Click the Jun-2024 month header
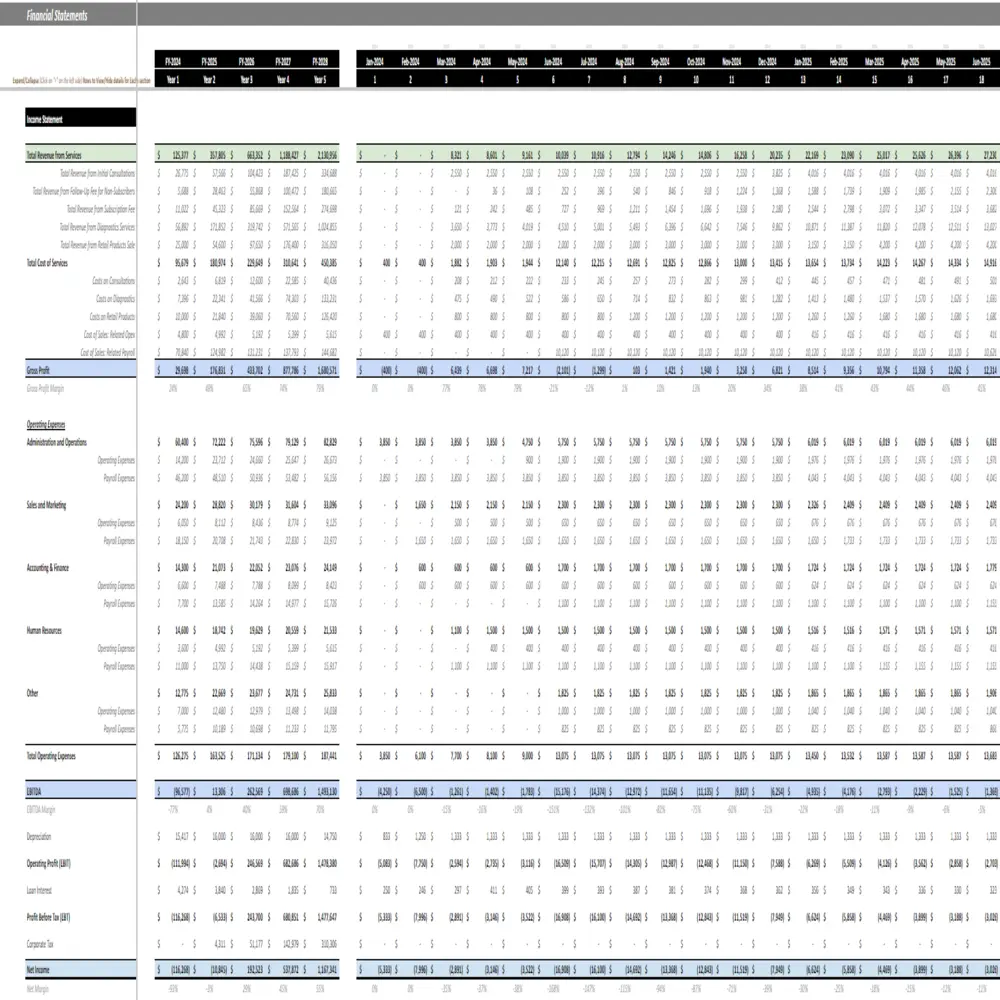Viewport: 1000px width, 1000px height. [x=553, y=61]
